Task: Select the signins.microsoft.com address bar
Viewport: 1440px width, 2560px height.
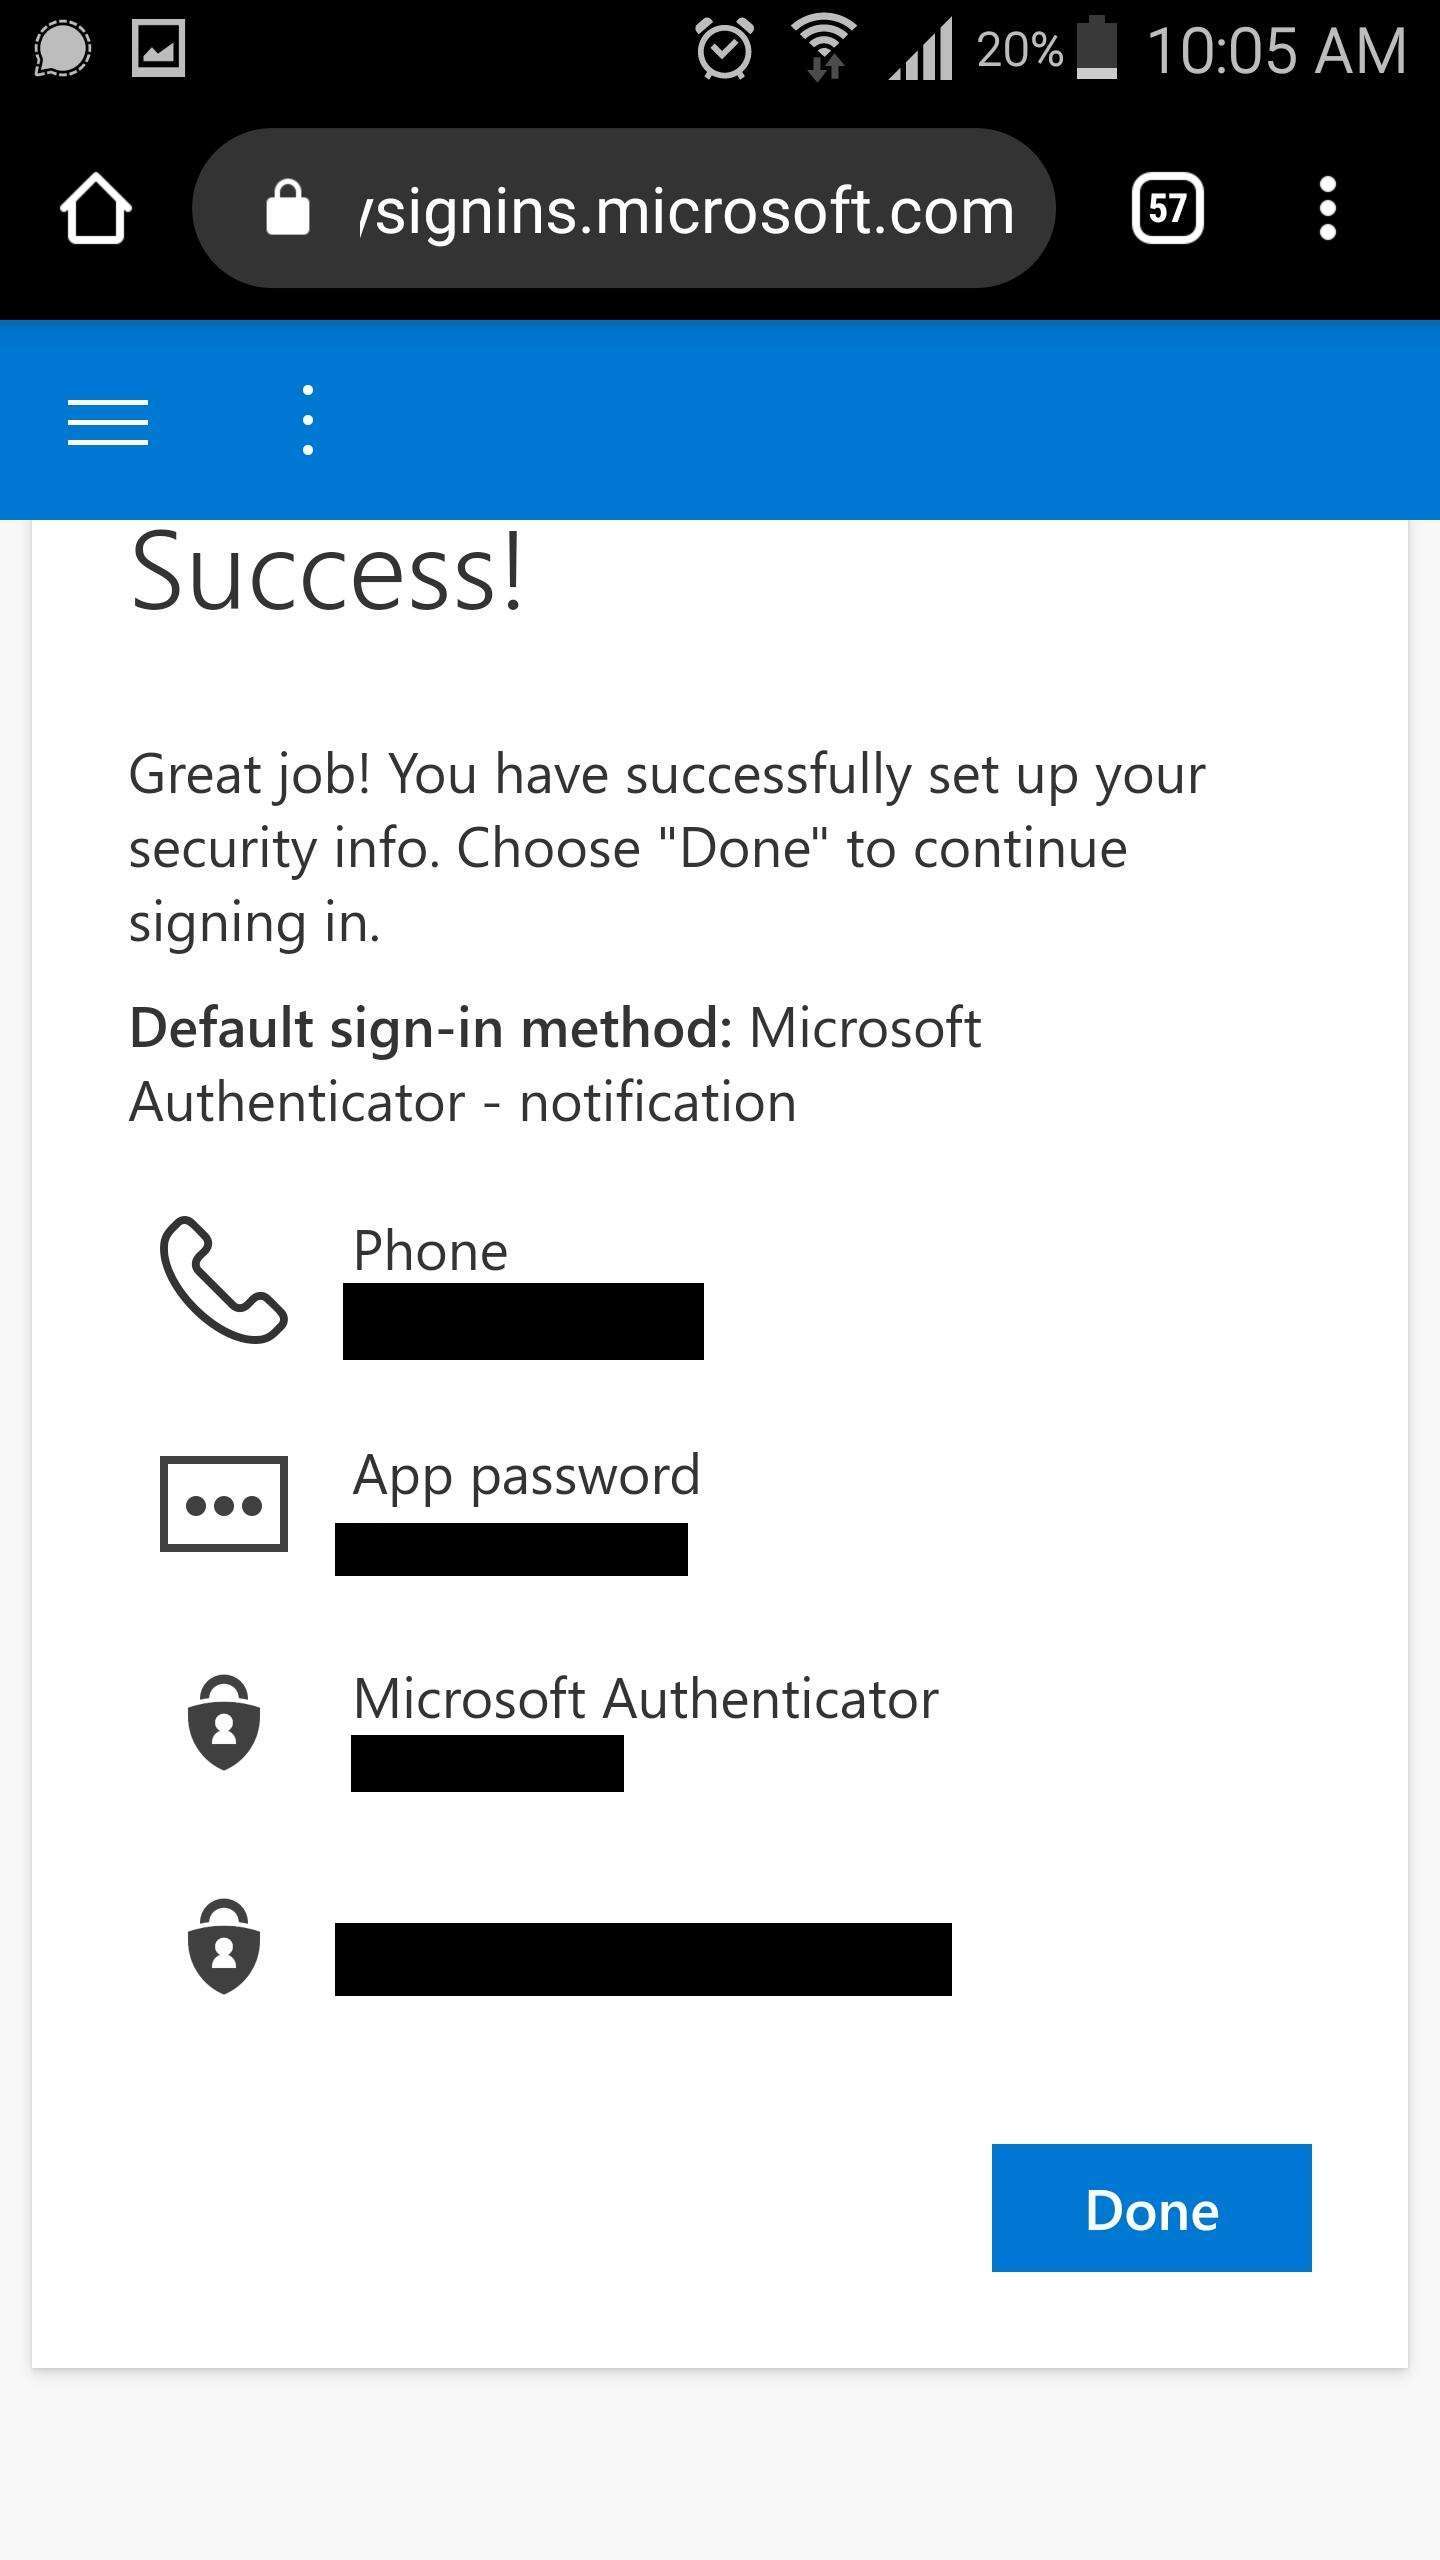Action: point(623,208)
